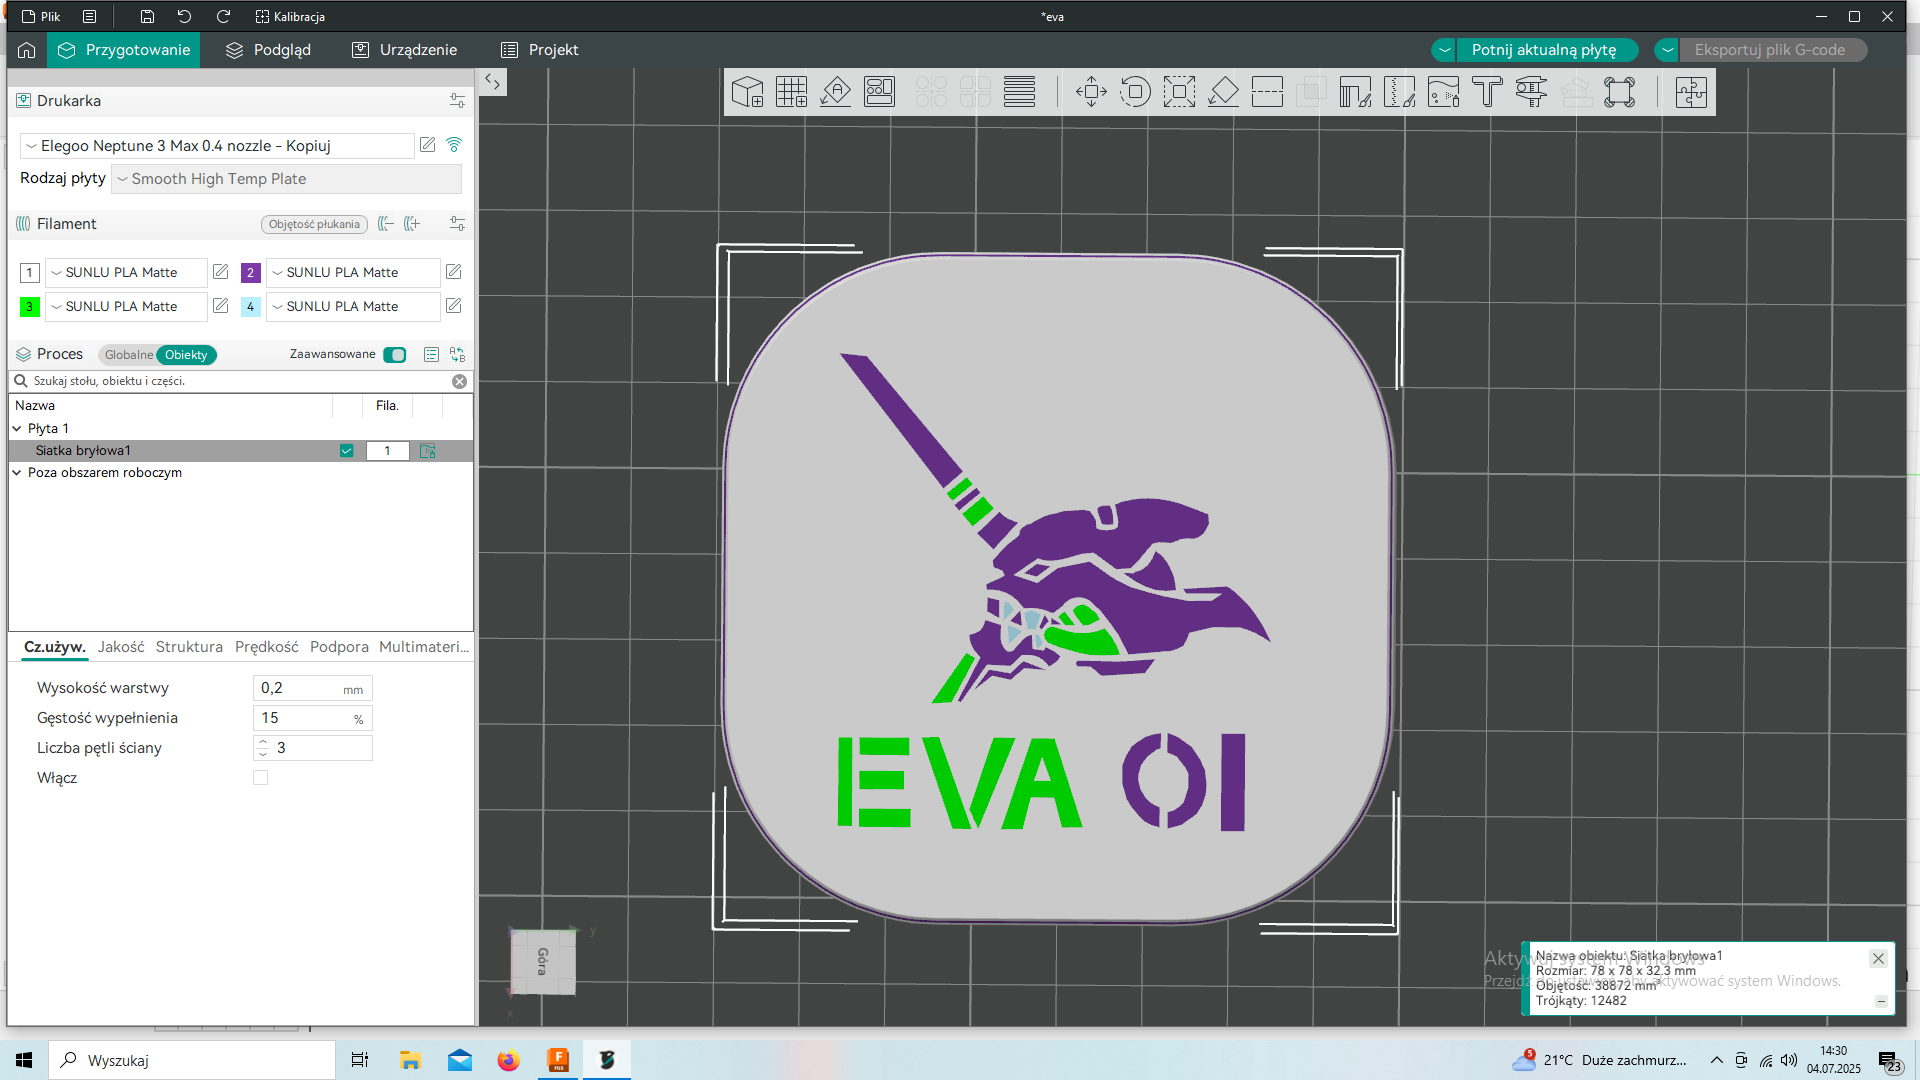This screenshot has height=1080, width=1920.
Task: Click the Objętość płukania button
Action: [314, 224]
